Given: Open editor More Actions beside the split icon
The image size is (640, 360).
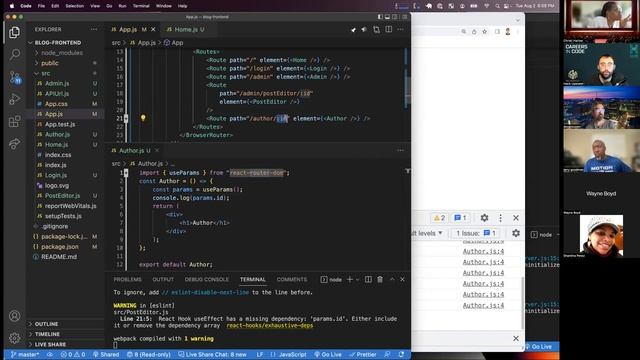Looking at the screenshot, I should (x=400, y=29).
